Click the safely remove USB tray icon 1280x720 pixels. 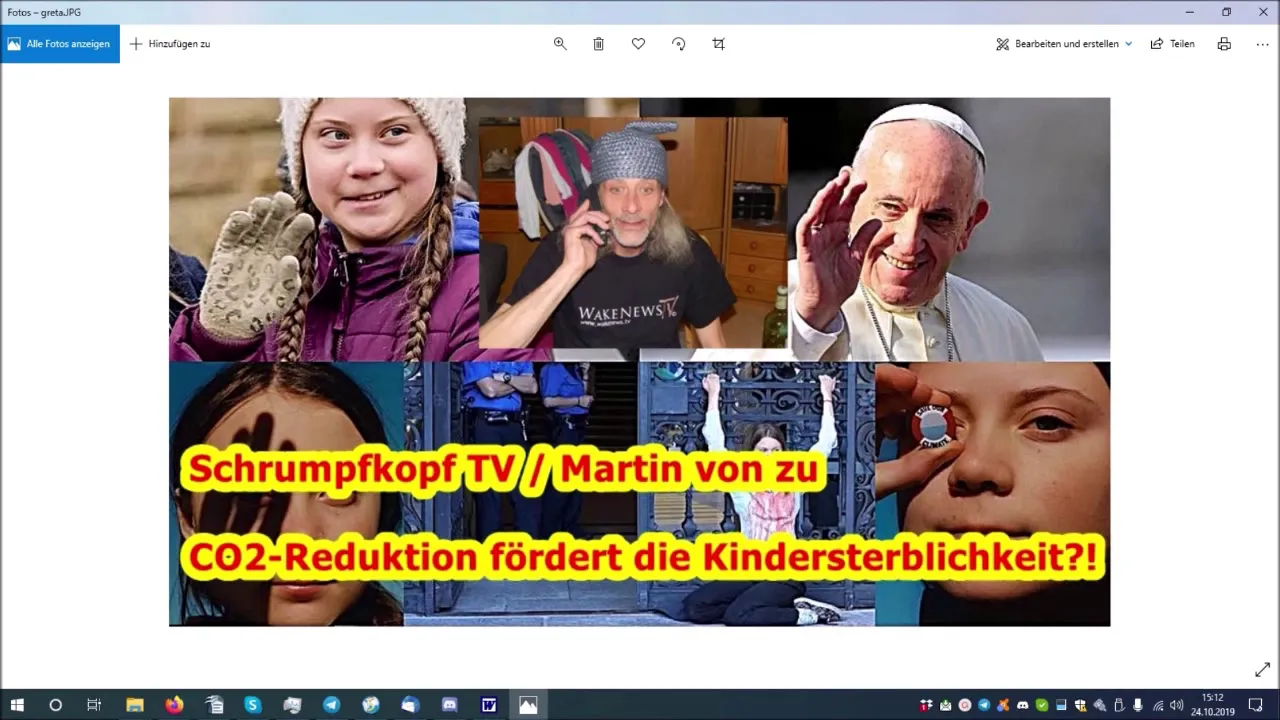point(1119,705)
